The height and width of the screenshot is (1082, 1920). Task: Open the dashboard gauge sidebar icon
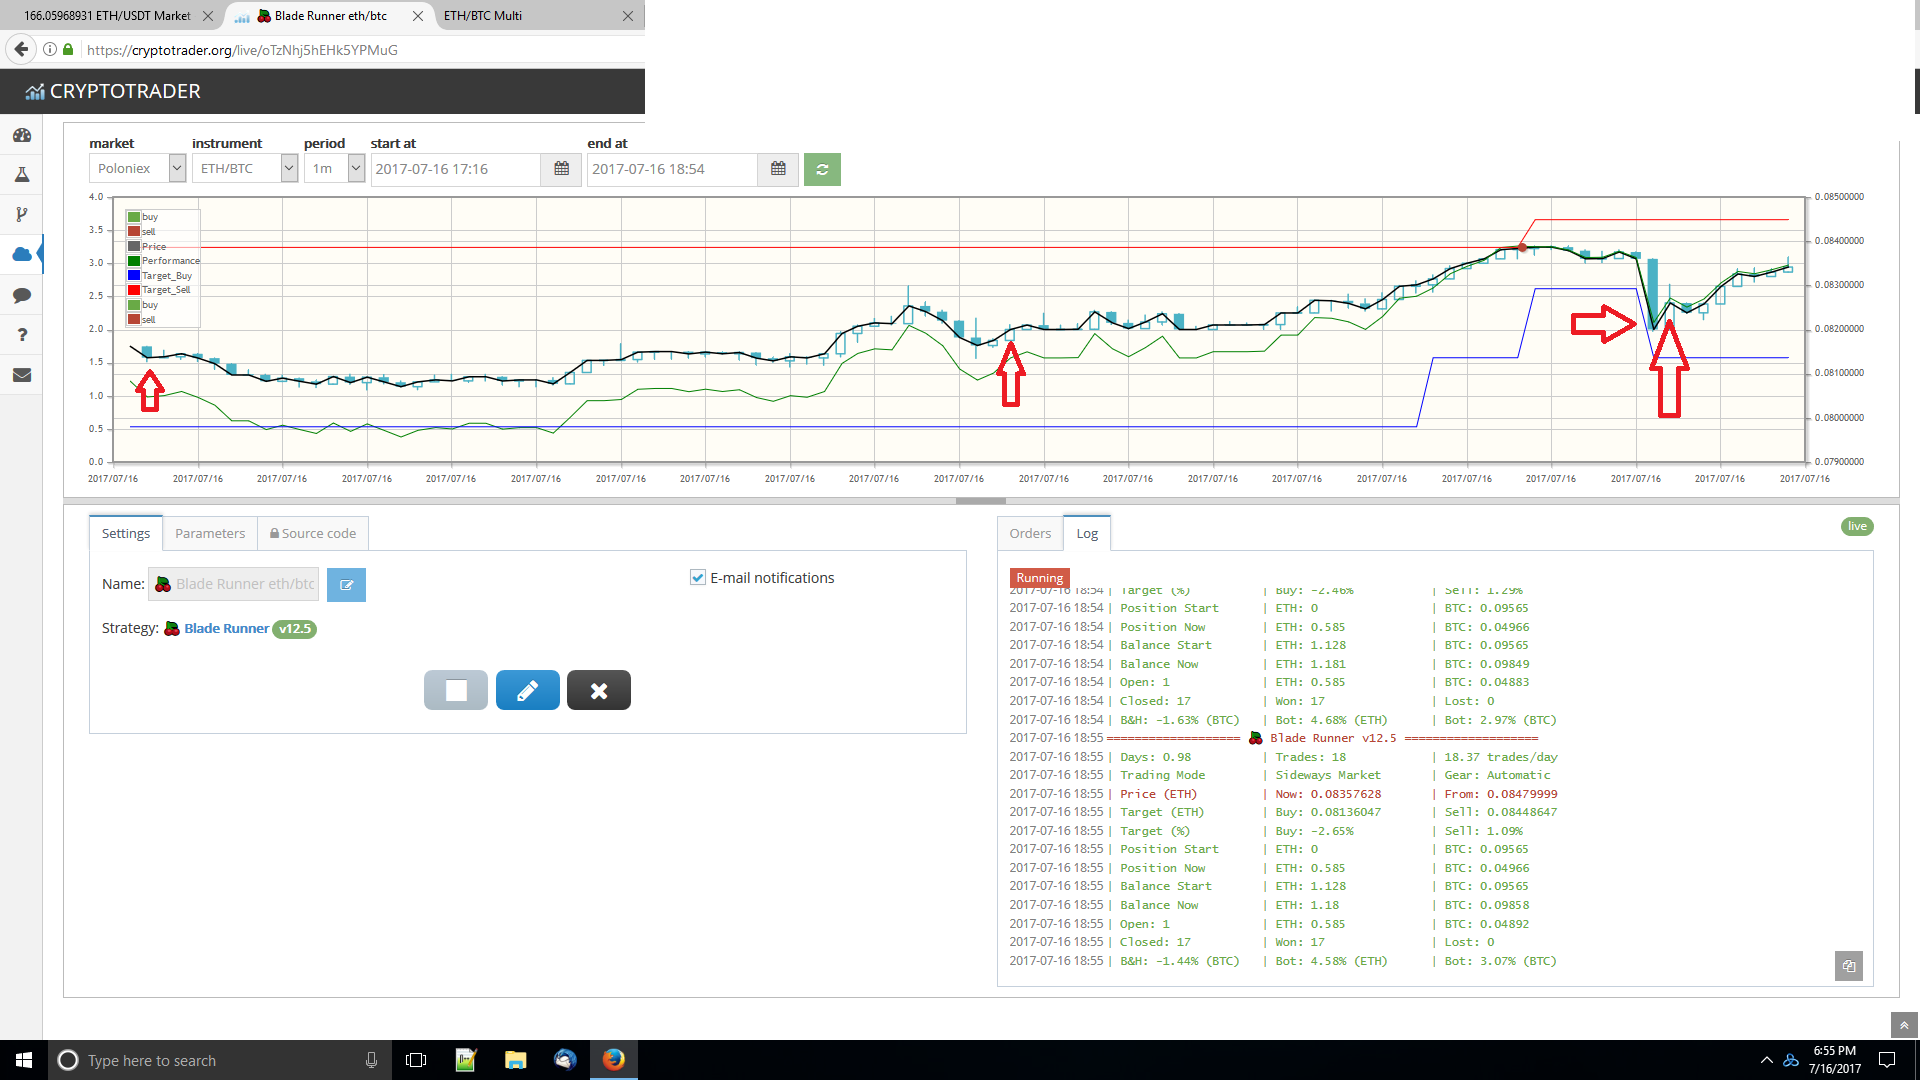coord(22,135)
